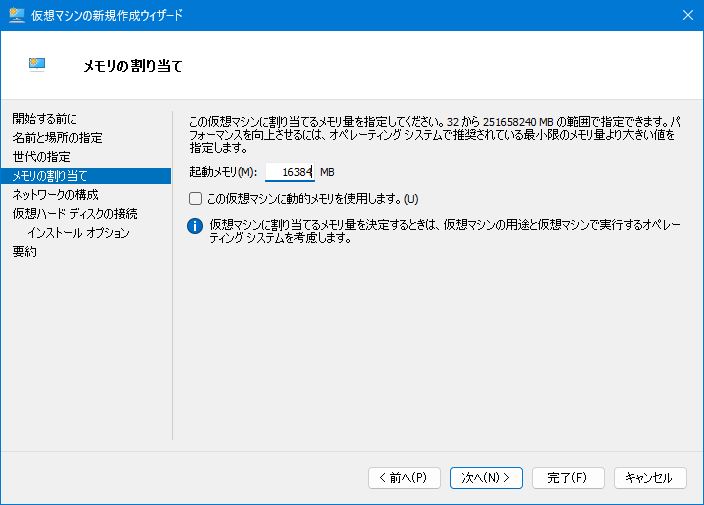
Task: Click the 前へ(P) back button
Action: (404, 478)
